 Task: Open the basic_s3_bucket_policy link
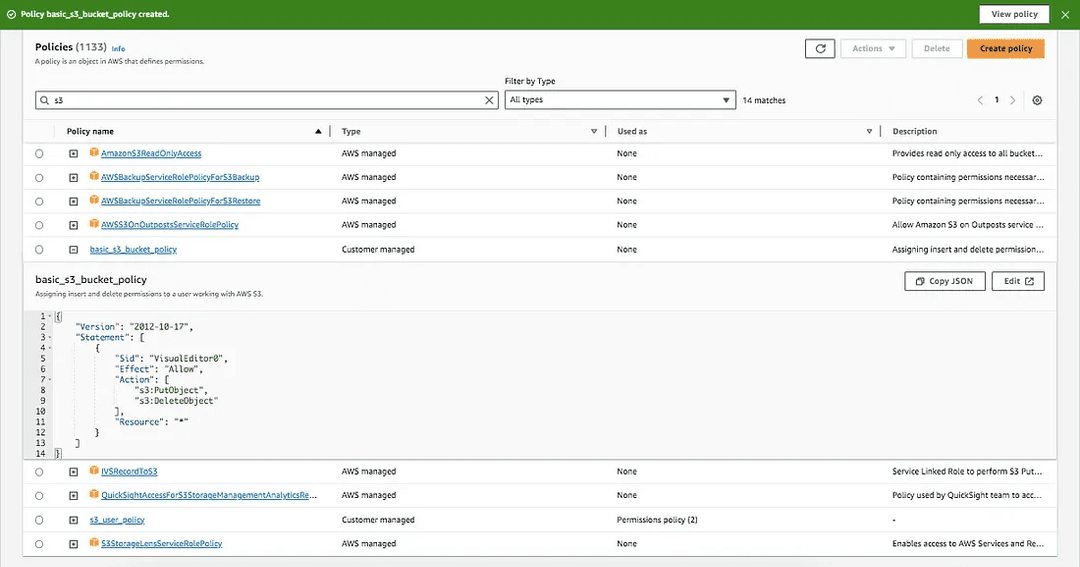pyautogui.click(x=133, y=249)
